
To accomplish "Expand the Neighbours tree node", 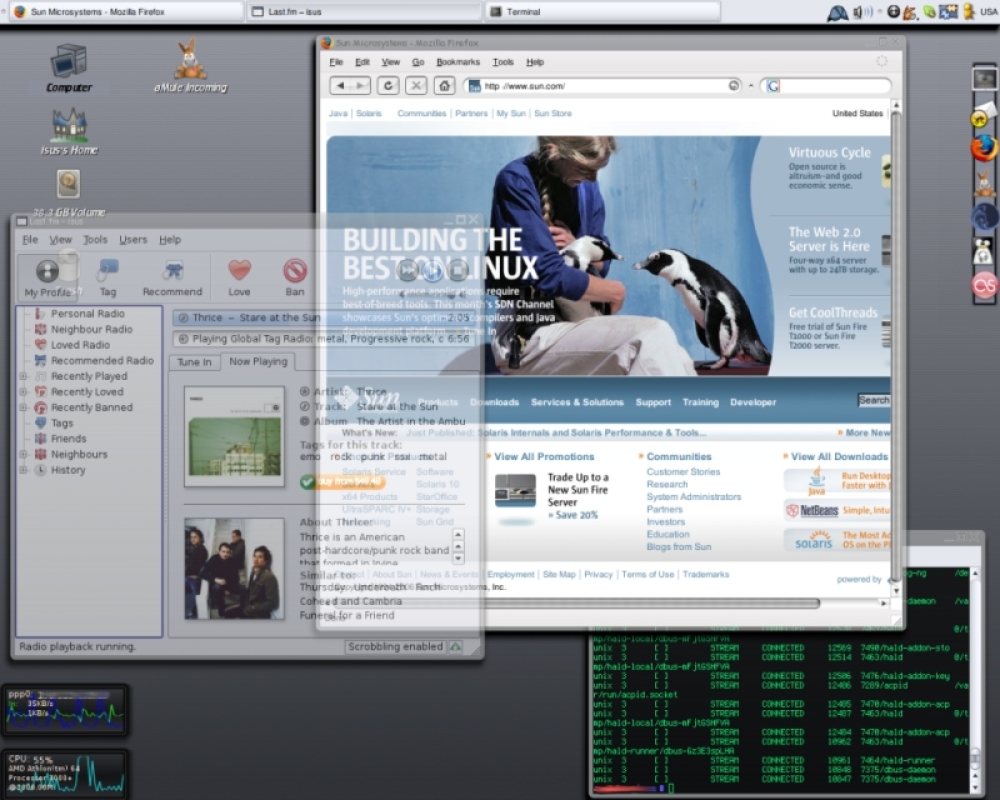I will (x=23, y=454).
